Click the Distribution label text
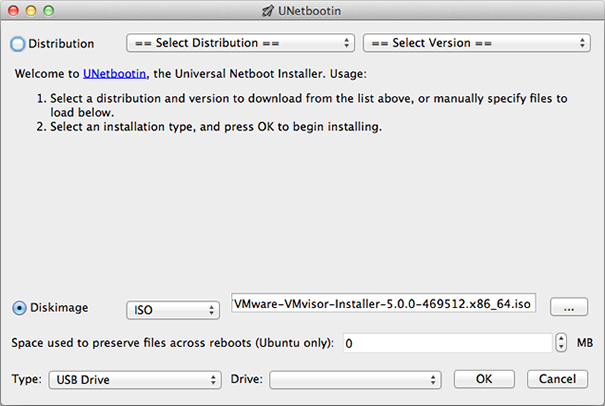 pos(61,44)
